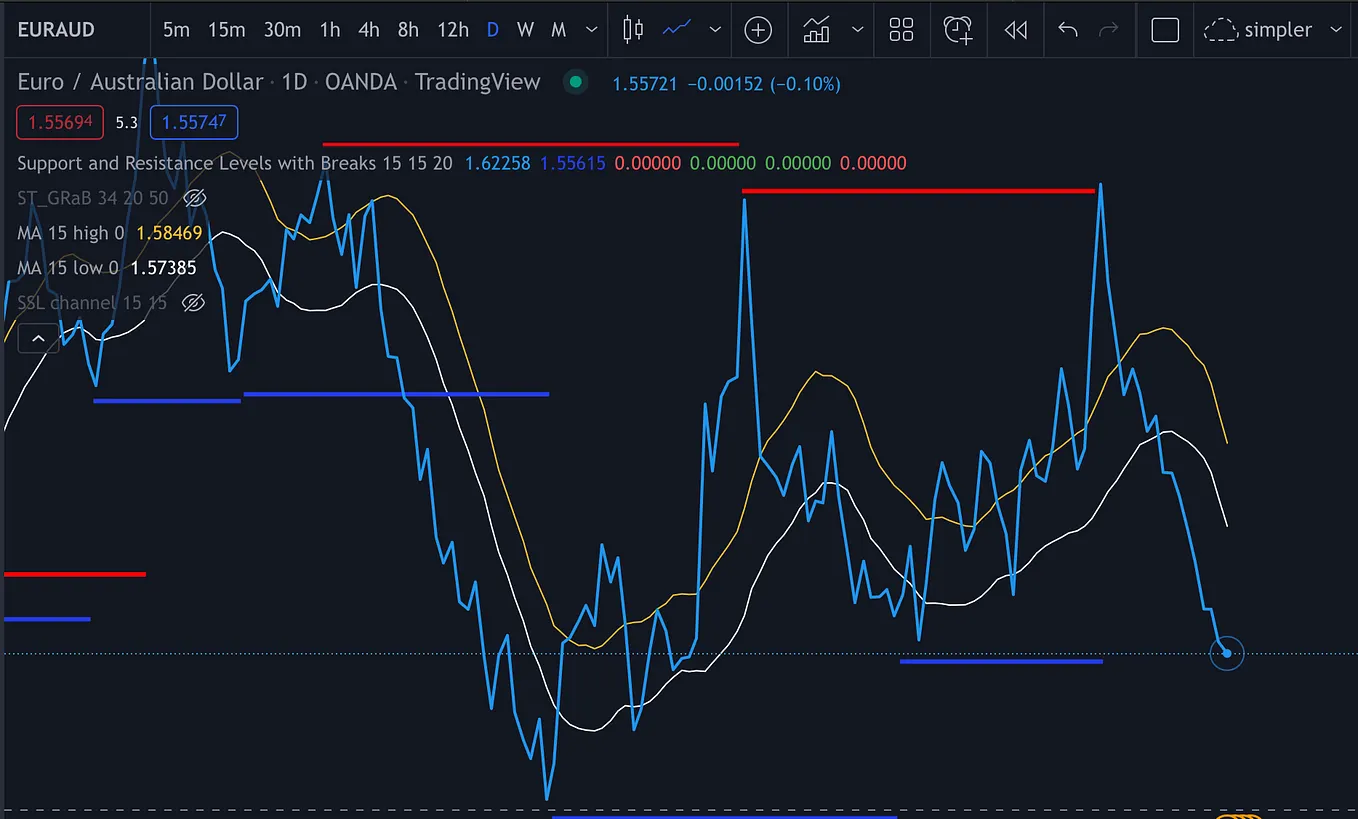This screenshot has width=1358, height=819.
Task: Collapse the indicator legend with the arrow
Action: pyautogui.click(x=38, y=339)
